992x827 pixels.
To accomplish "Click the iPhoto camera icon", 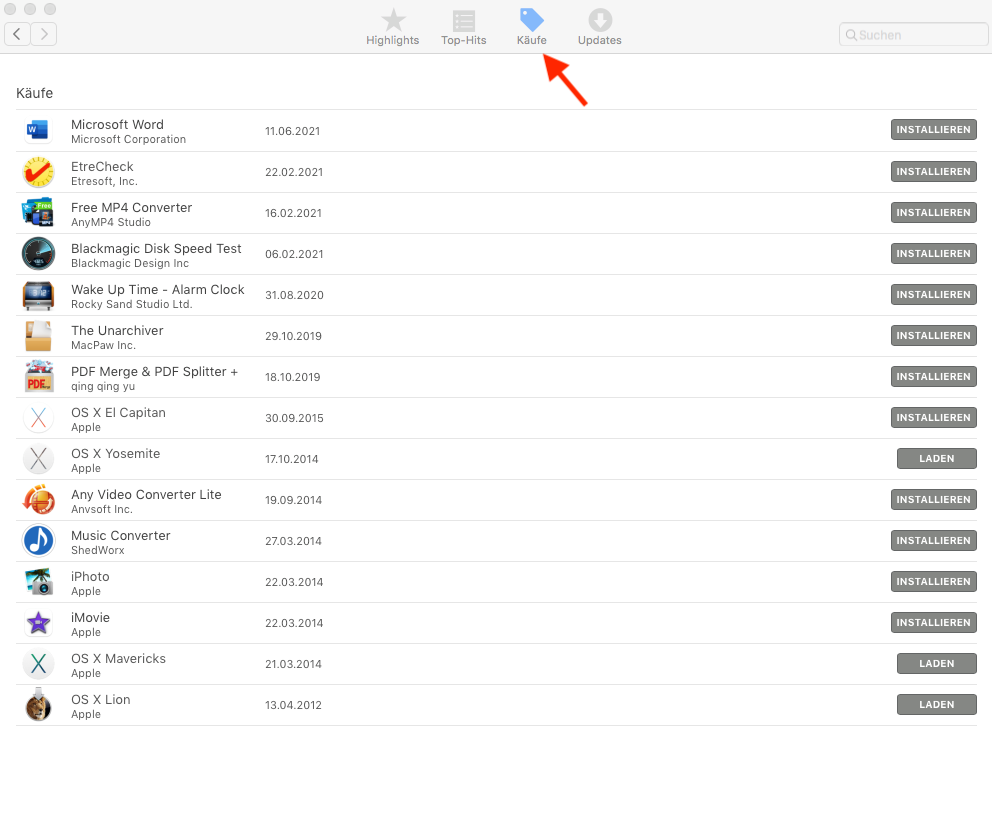I will 38,582.
